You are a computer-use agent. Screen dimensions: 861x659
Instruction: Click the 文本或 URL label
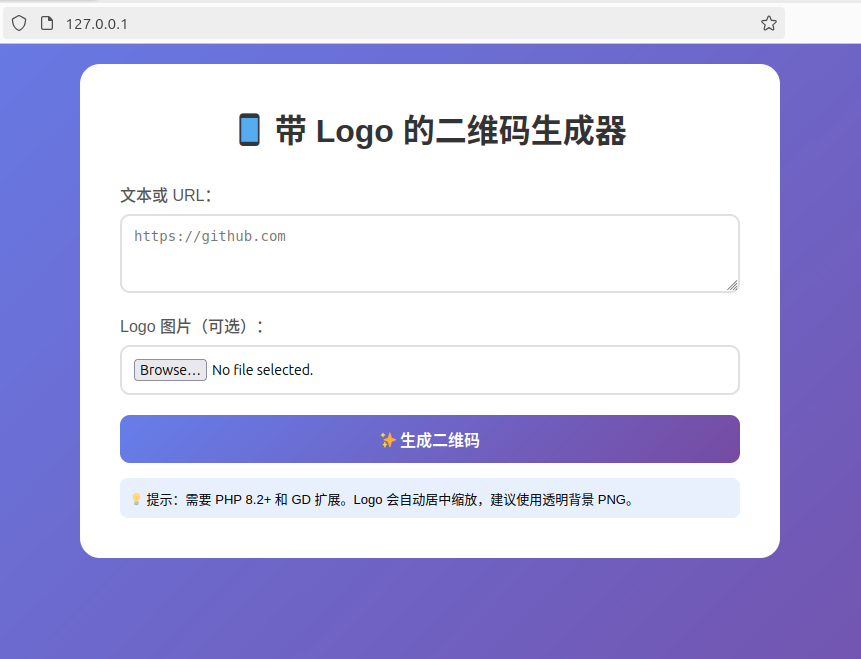(x=165, y=196)
